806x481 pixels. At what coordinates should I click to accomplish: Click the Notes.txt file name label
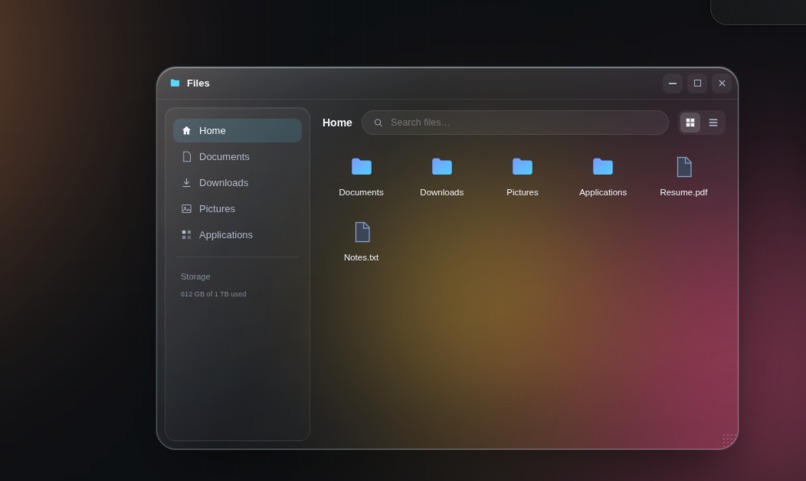(x=361, y=257)
